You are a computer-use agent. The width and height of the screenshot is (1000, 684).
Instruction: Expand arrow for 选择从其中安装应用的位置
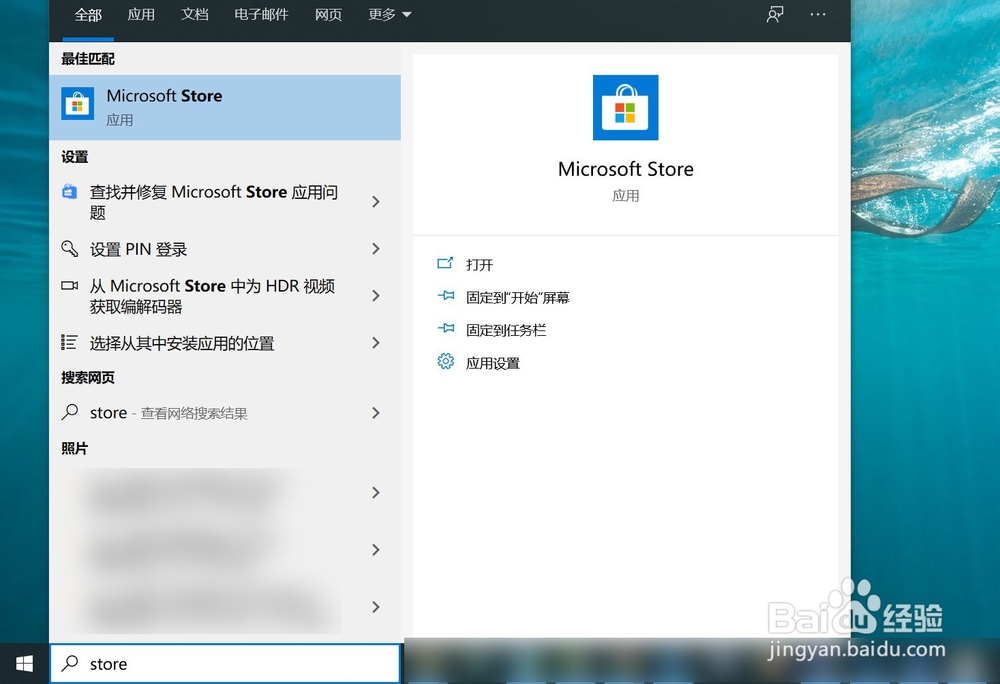pyautogui.click(x=376, y=343)
